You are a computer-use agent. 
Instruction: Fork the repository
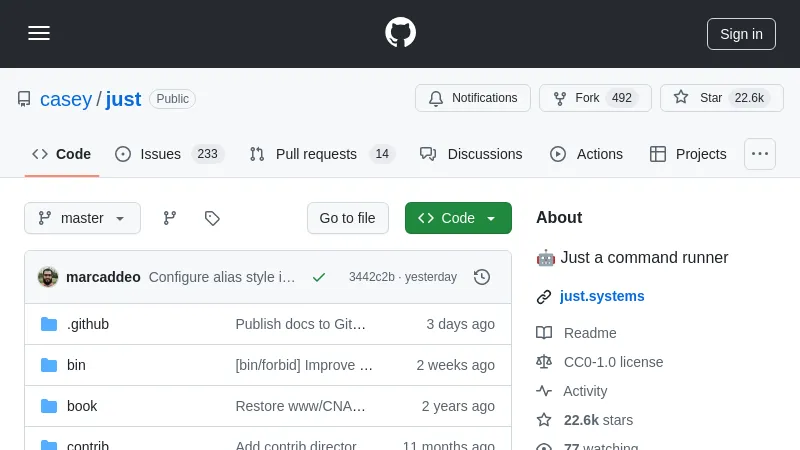coord(587,98)
